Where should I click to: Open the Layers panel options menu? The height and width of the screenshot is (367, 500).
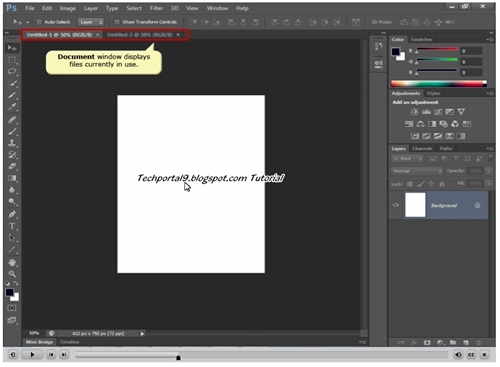[490, 148]
